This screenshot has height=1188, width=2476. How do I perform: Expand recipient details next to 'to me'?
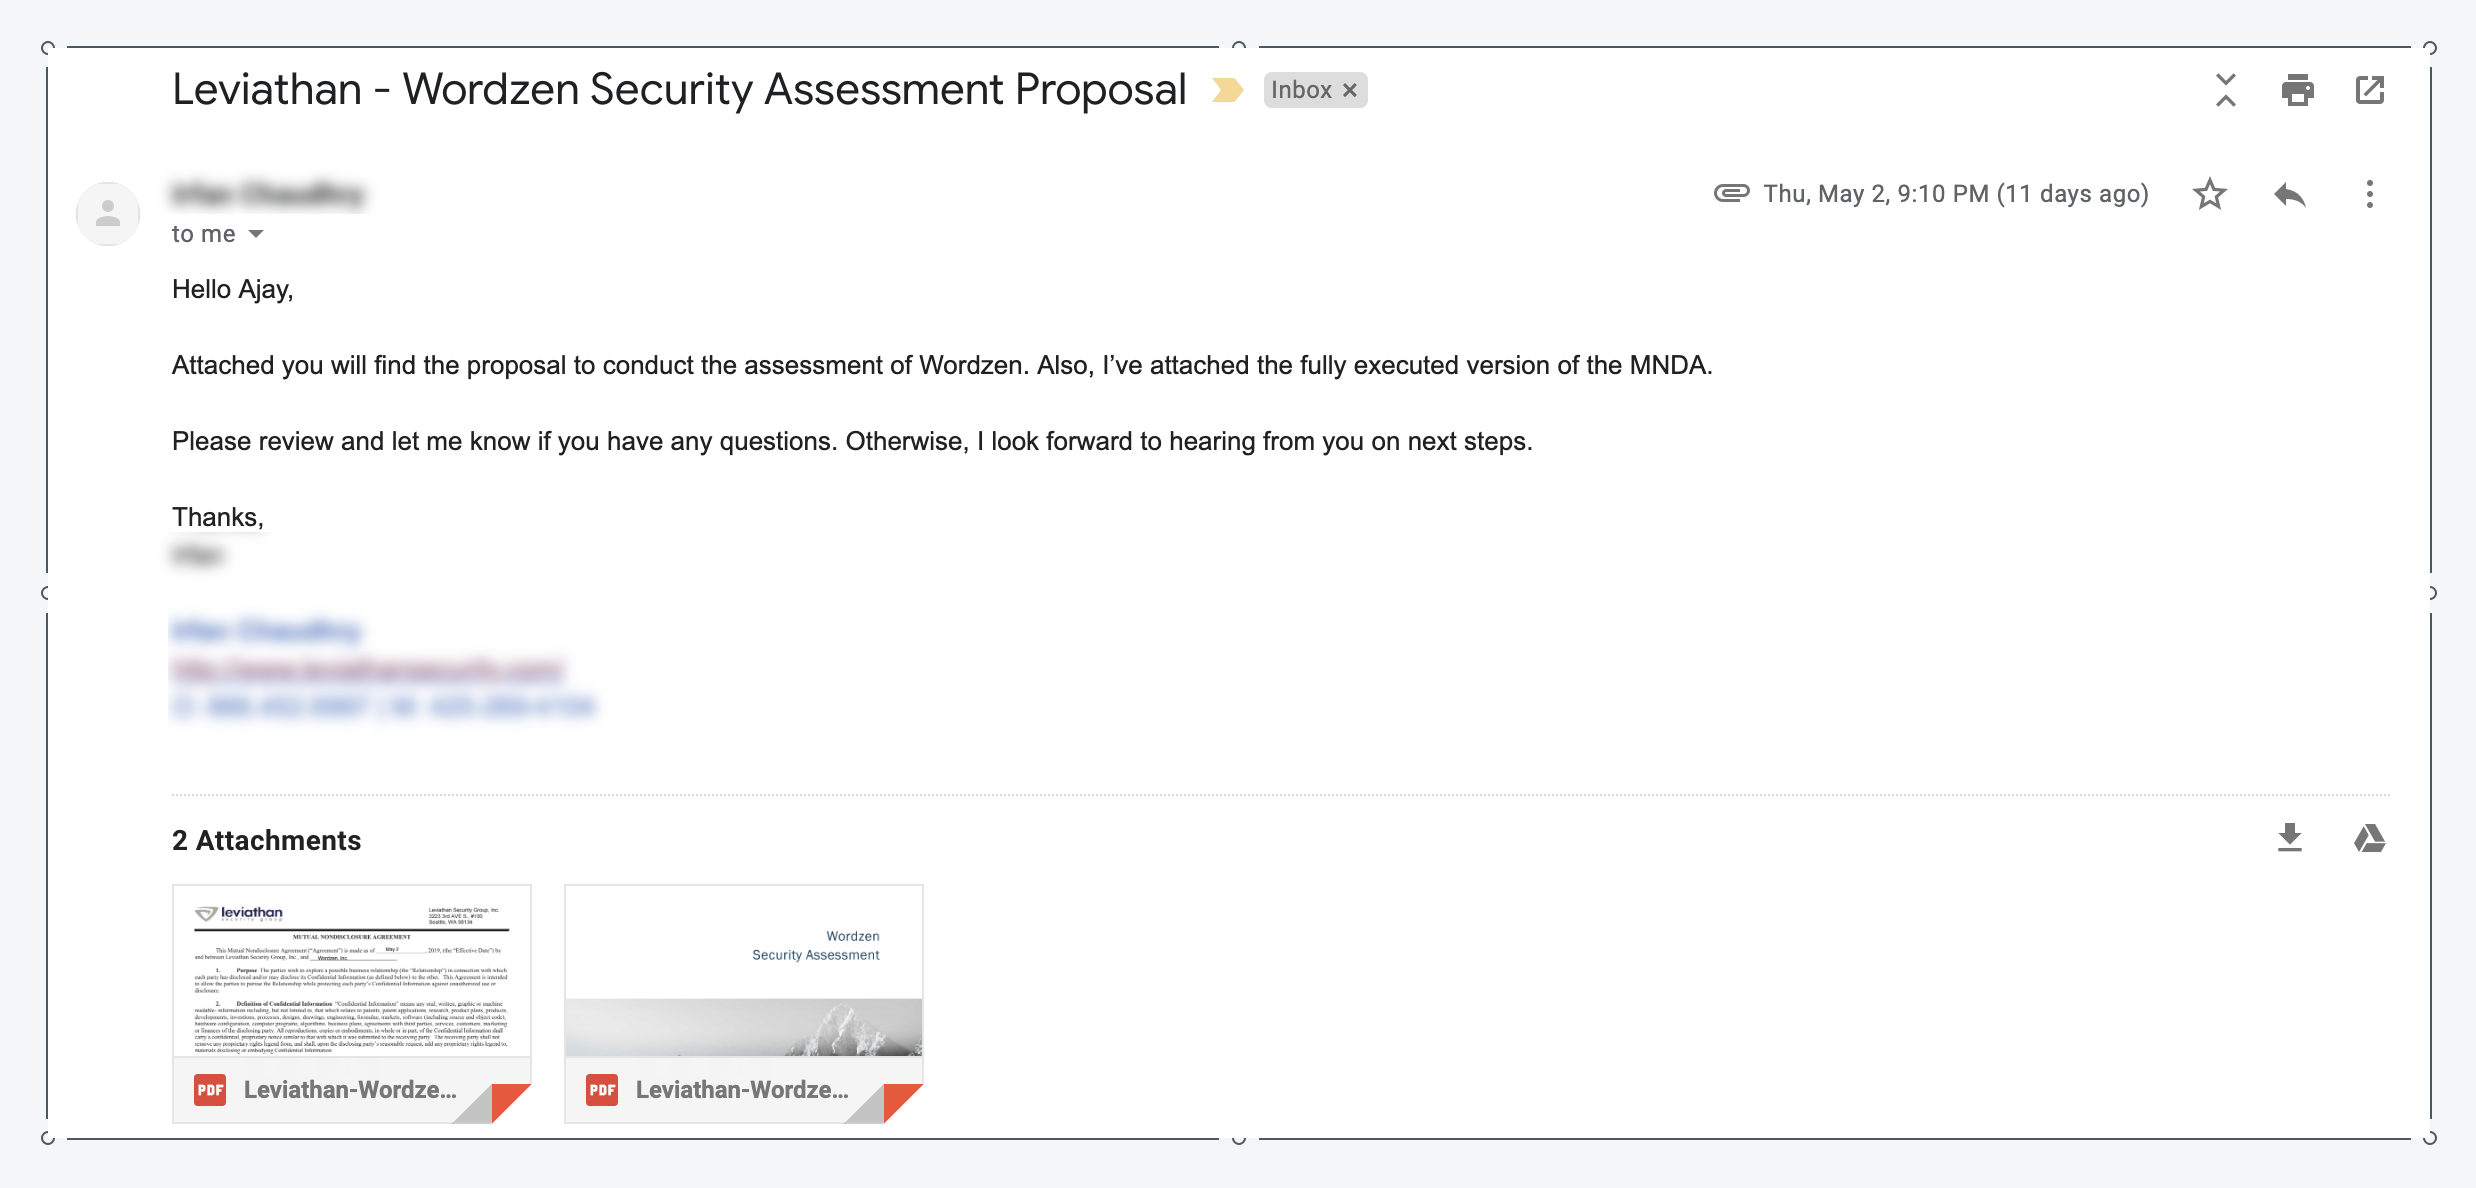click(256, 234)
